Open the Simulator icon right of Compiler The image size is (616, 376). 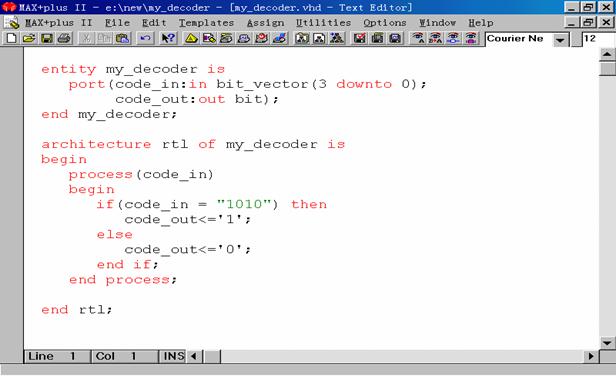coord(244,38)
